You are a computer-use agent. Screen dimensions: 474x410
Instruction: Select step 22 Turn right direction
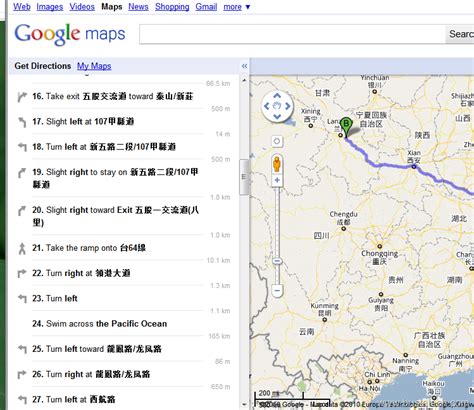click(x=81, y=273)
